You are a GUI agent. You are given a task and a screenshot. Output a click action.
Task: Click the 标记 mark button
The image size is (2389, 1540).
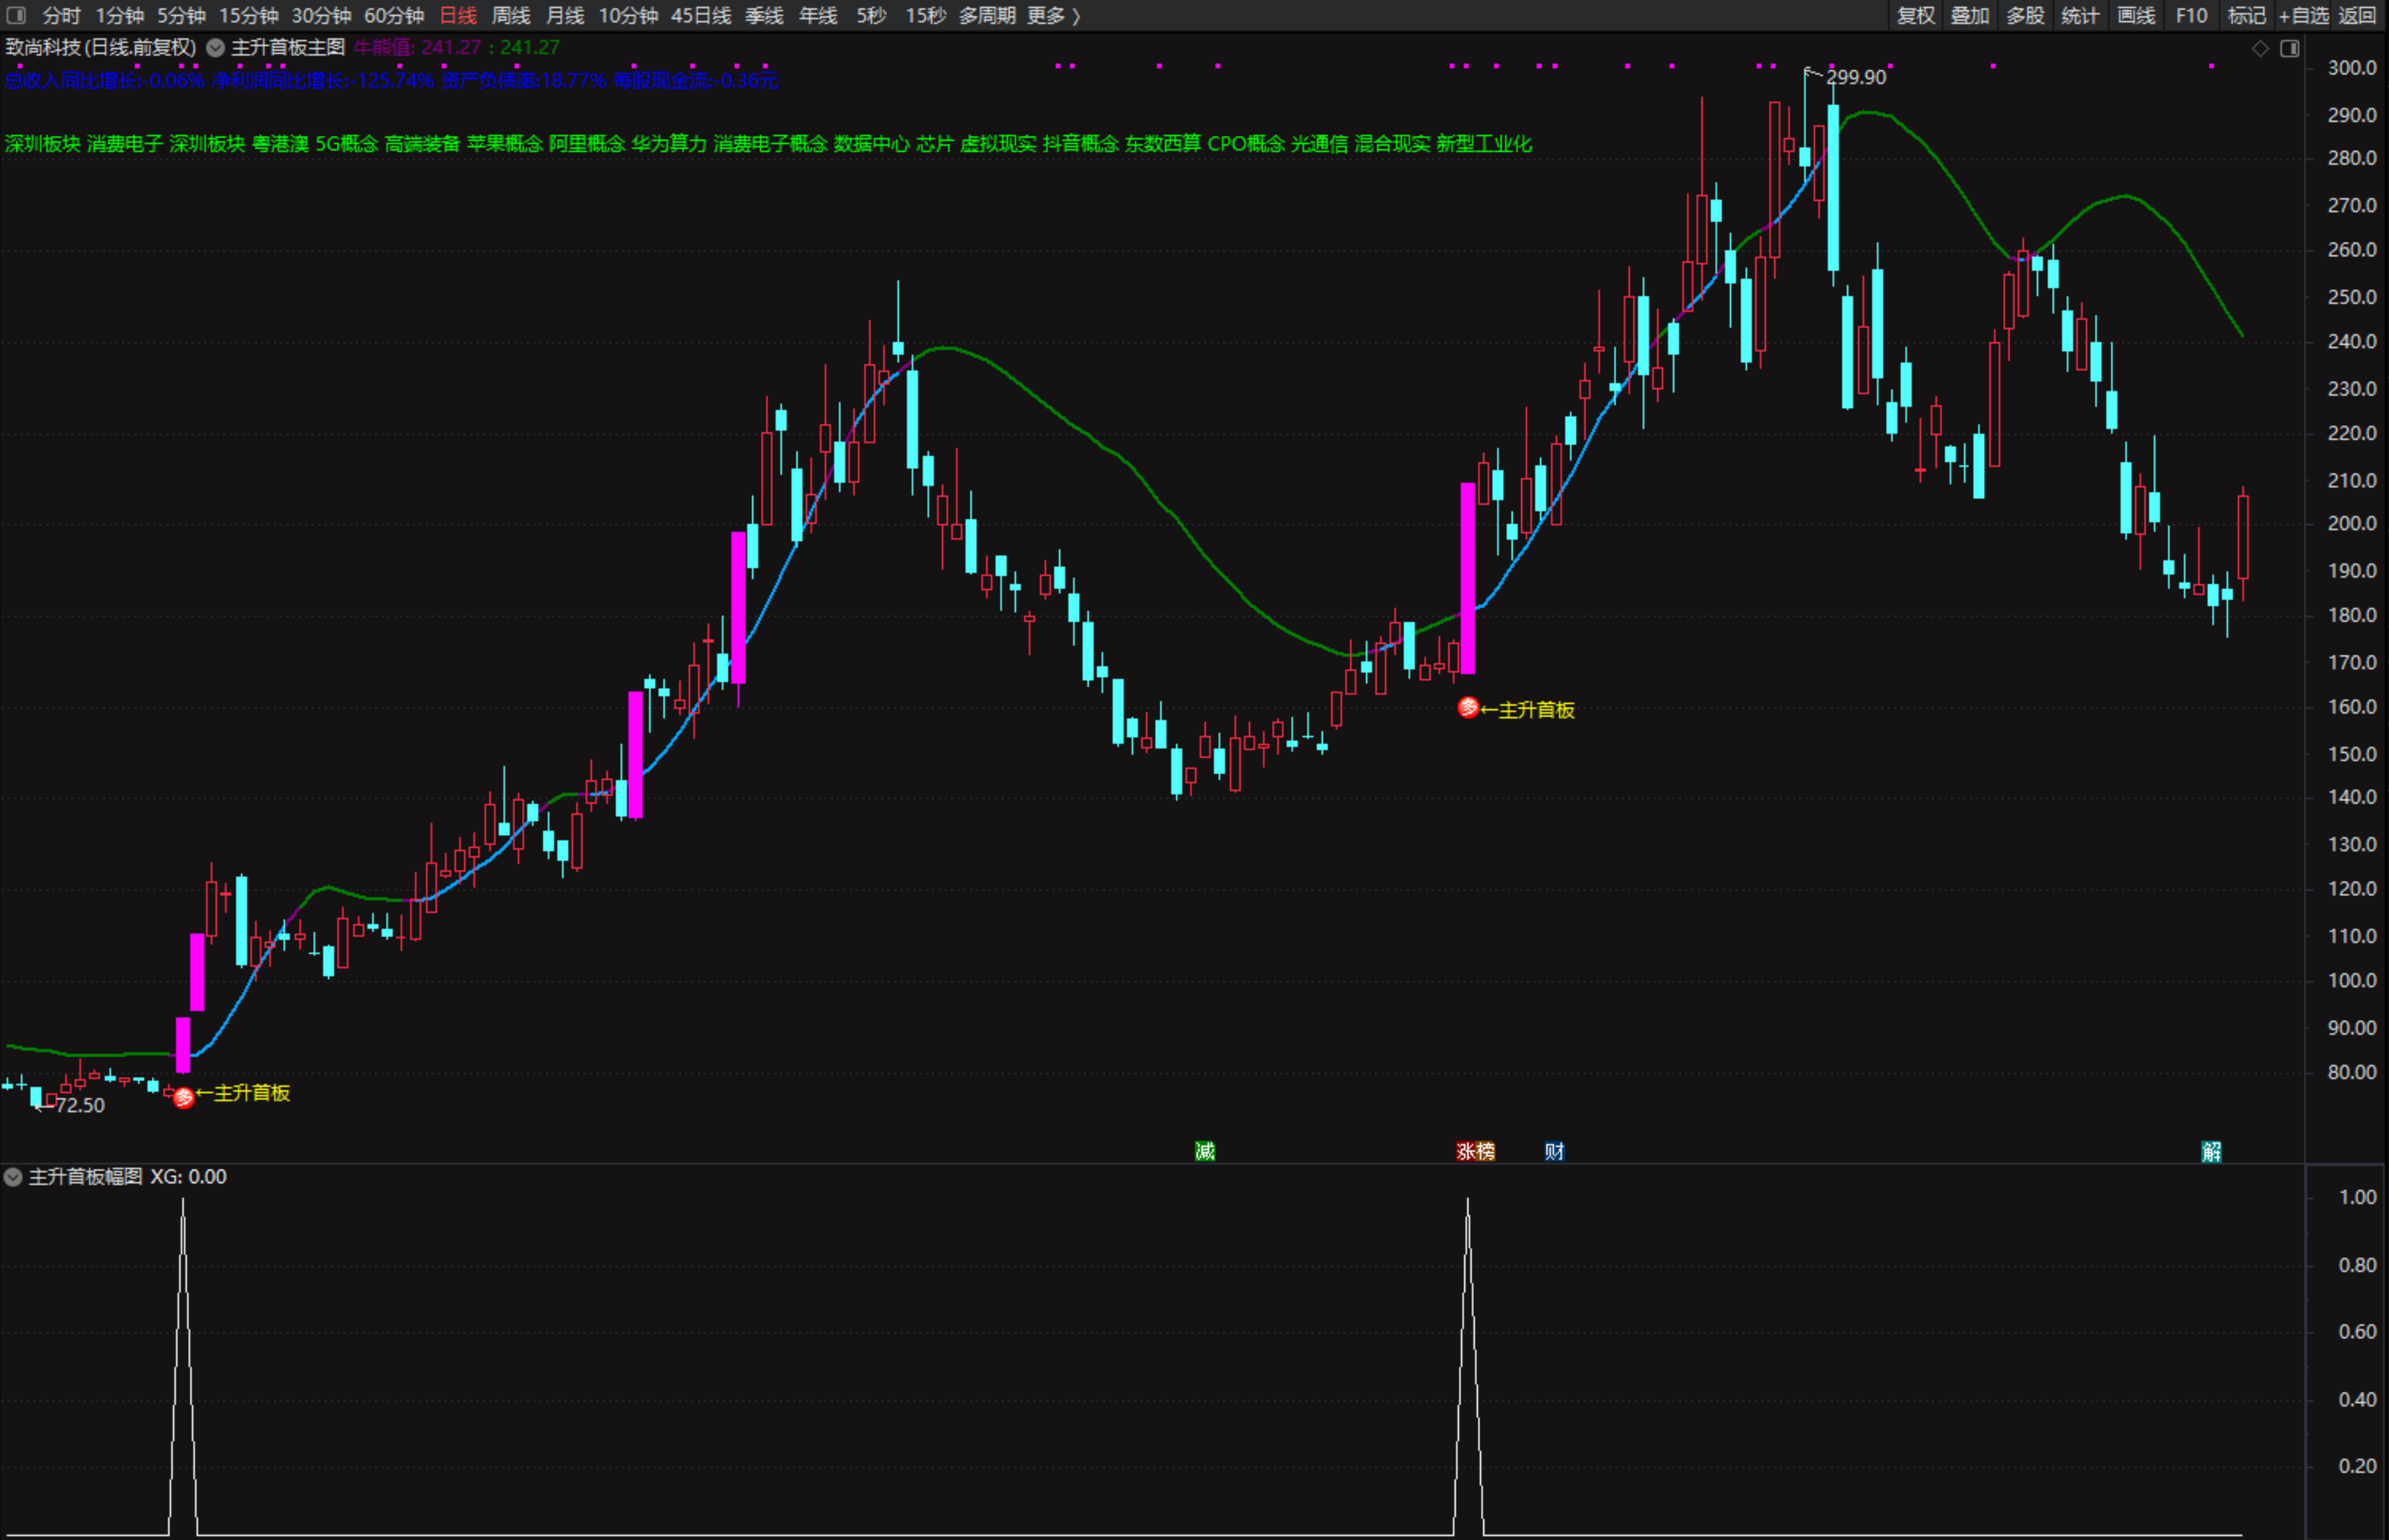pyautogui.click(x=2247, y=15)
